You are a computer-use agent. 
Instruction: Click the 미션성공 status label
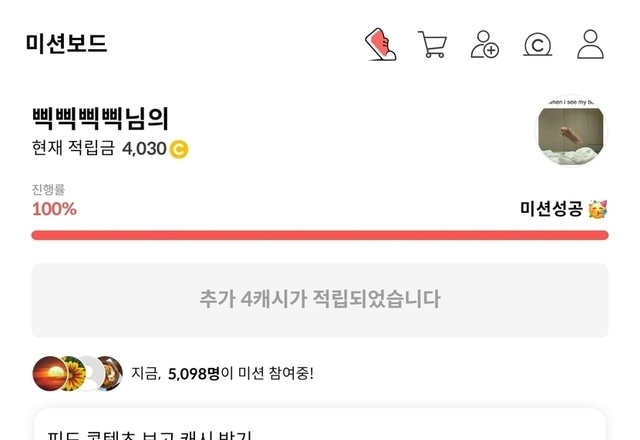tap(551, 209)
